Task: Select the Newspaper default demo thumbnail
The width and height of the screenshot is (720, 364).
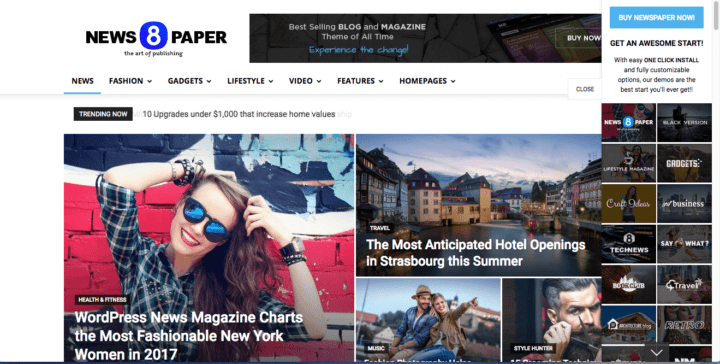Action: [x=629, y=123]
